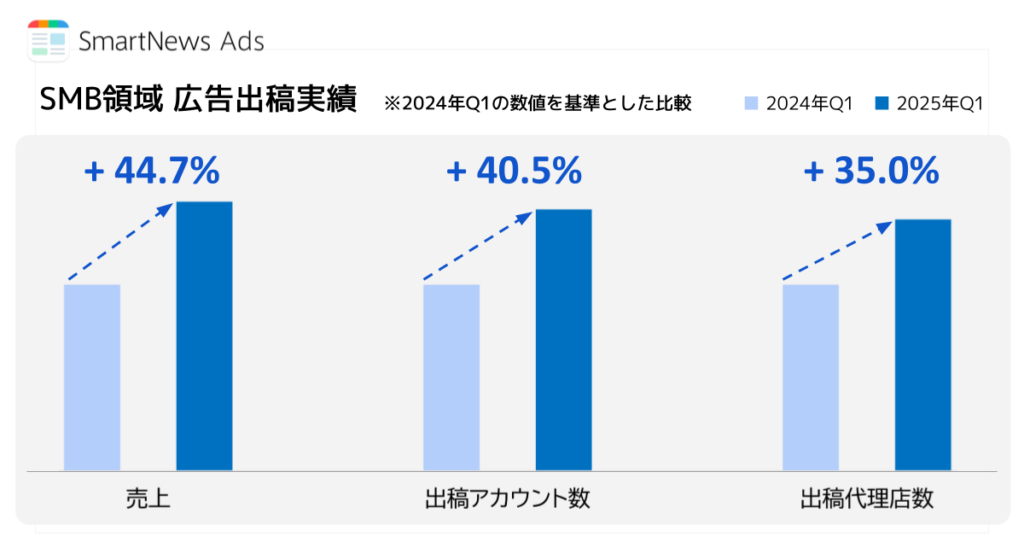This screenshot has width=1024, height=536.
Task: Click the SmartNews Ads logo icon
Action: point(48,40)
